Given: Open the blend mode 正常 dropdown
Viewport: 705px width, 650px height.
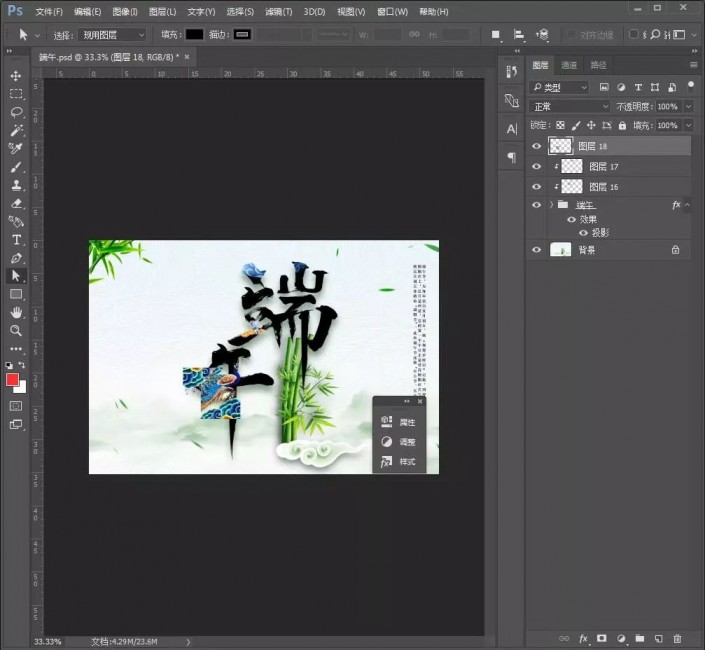Looking at the screenshot, I should [x=569, y=107].
